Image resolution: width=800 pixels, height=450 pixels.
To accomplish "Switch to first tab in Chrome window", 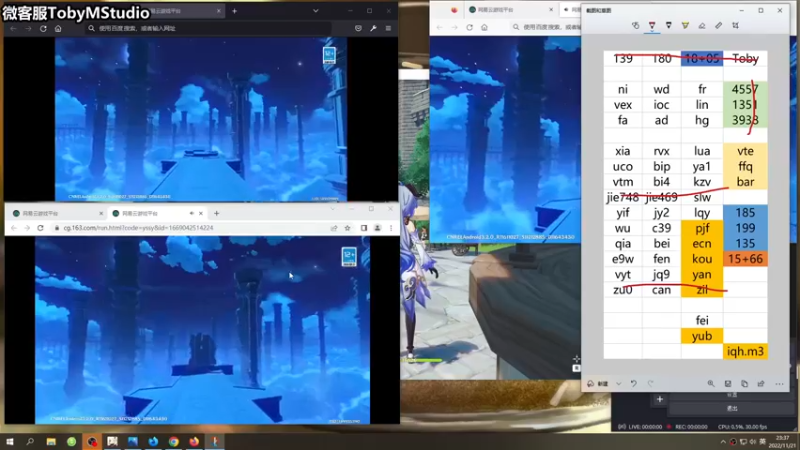I will 58,213.
